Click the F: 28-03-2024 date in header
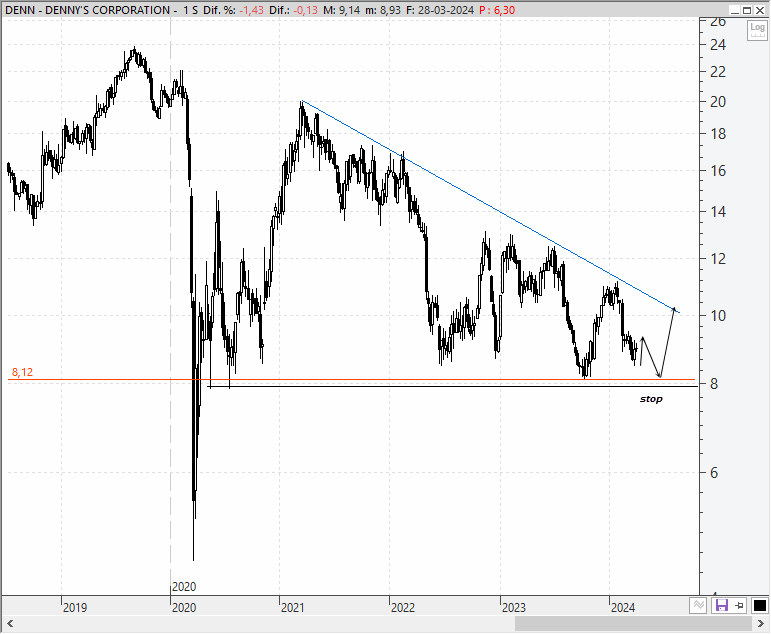The height and width of the screenshot is (634, 771). (x=440, y=10)
